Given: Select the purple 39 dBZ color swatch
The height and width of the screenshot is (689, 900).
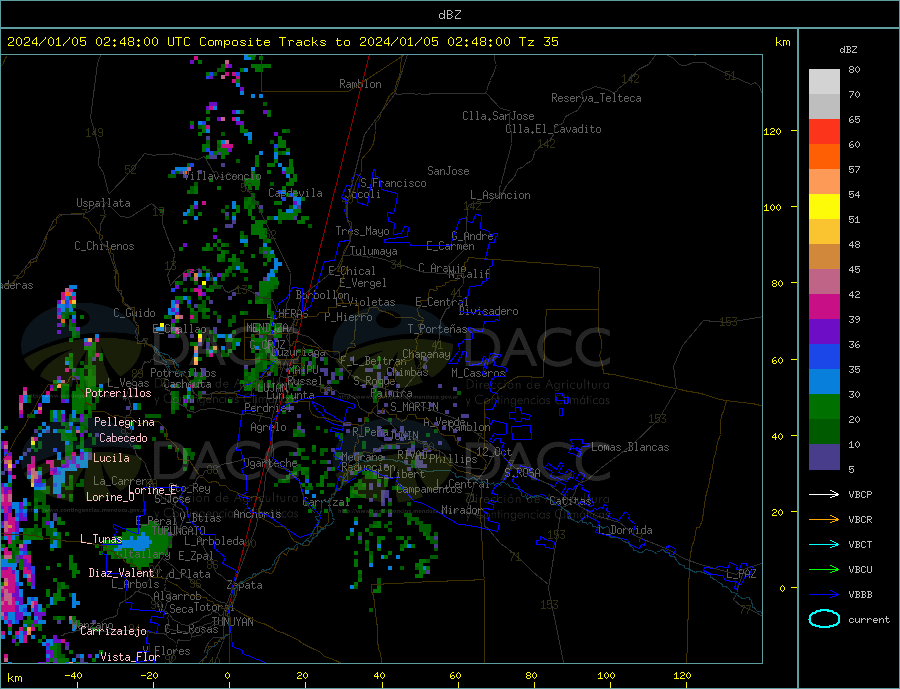Looking at the screenshot, I should click(824, 331).
